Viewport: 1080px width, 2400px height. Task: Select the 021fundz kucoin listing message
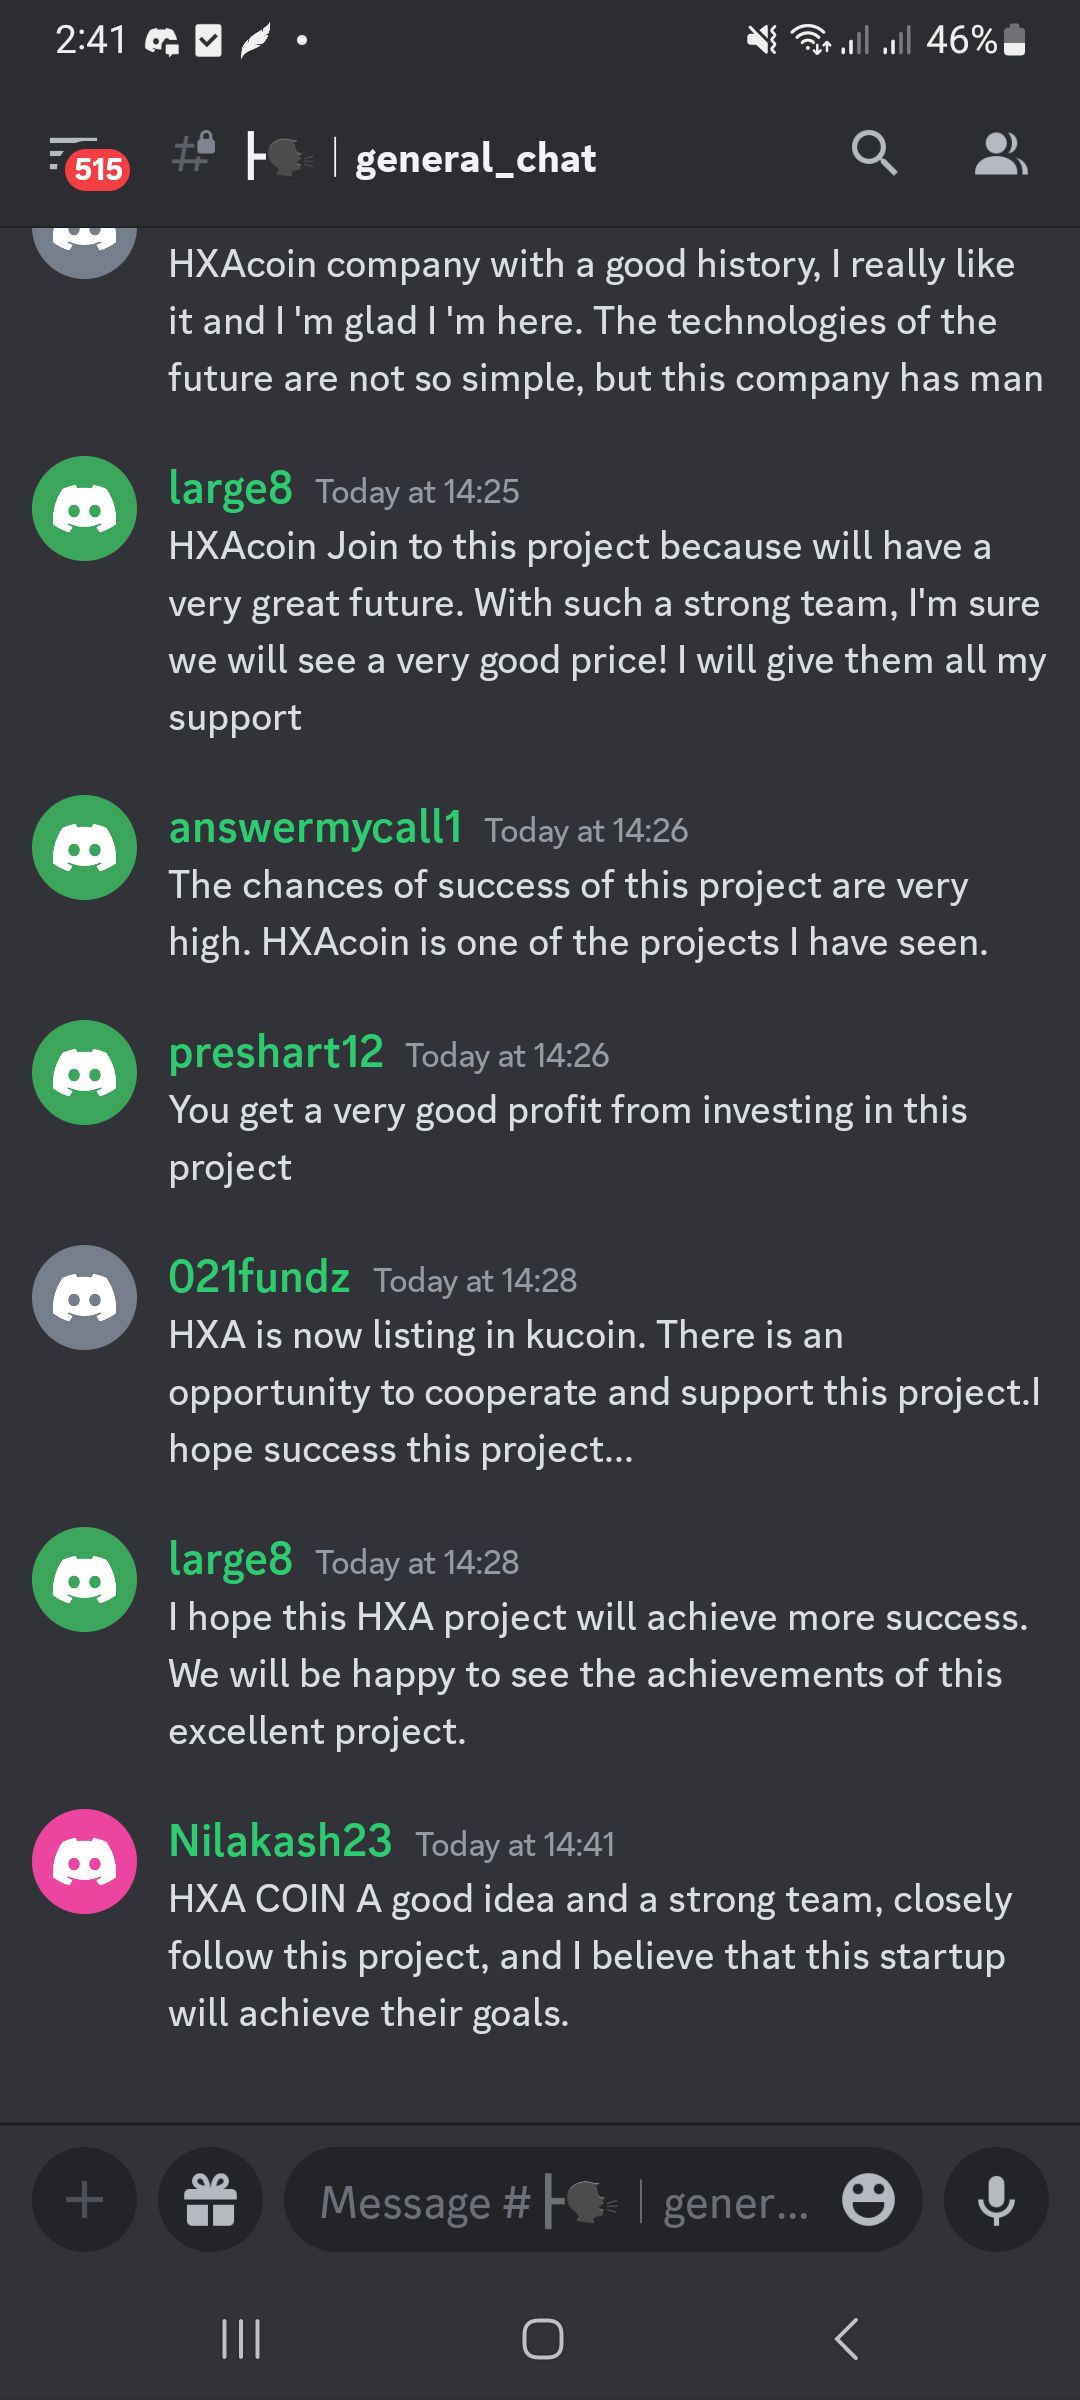pyautogui.click(x=604, y=1392)
